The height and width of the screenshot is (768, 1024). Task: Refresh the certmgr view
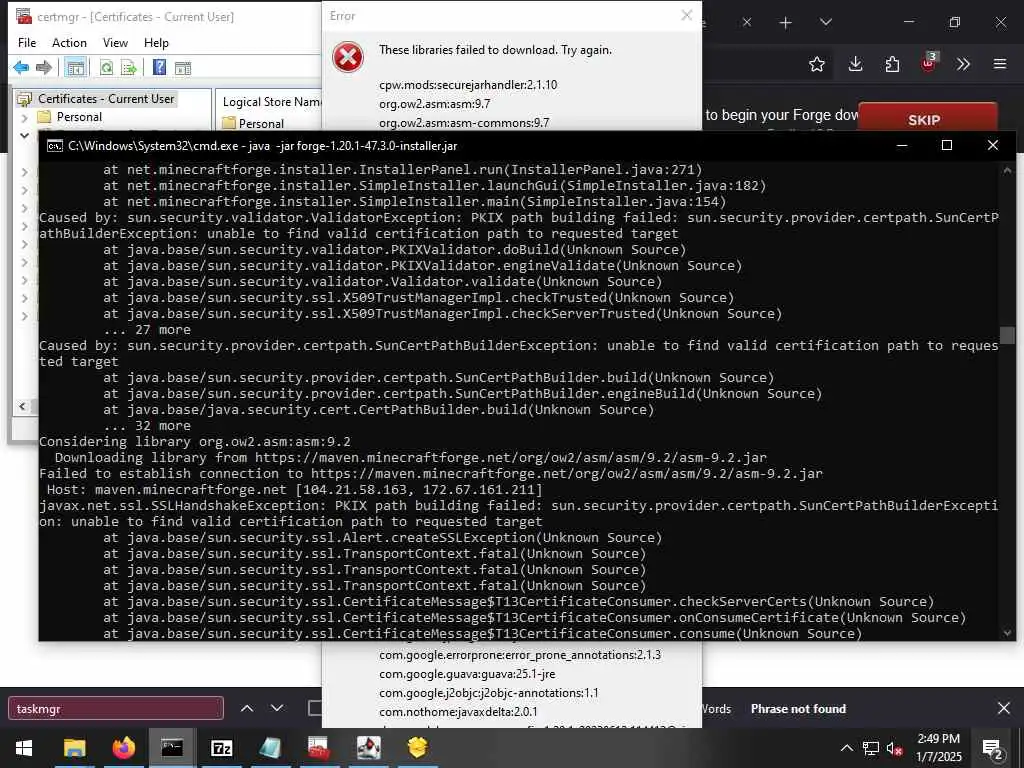click(106, 67)
